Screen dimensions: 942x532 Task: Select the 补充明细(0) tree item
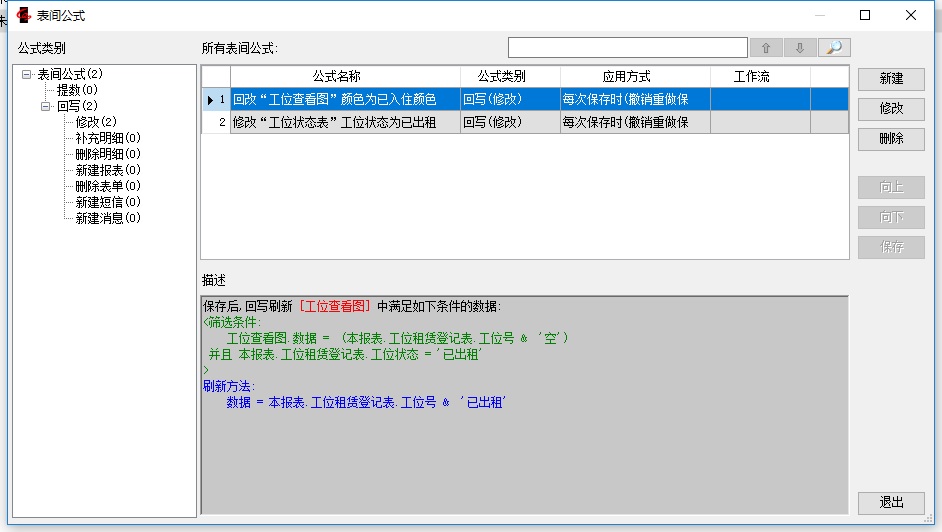pos(108,138)
